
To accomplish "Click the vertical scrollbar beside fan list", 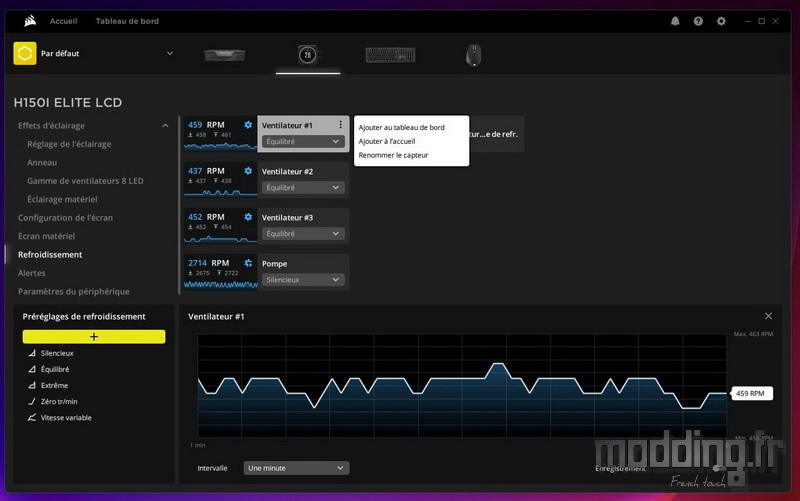I will (179, 205).
